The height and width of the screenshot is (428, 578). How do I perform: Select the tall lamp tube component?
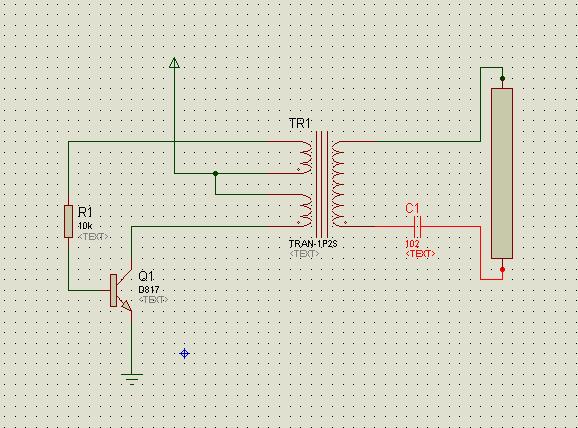pyautogui.click(x=502, y=173)
